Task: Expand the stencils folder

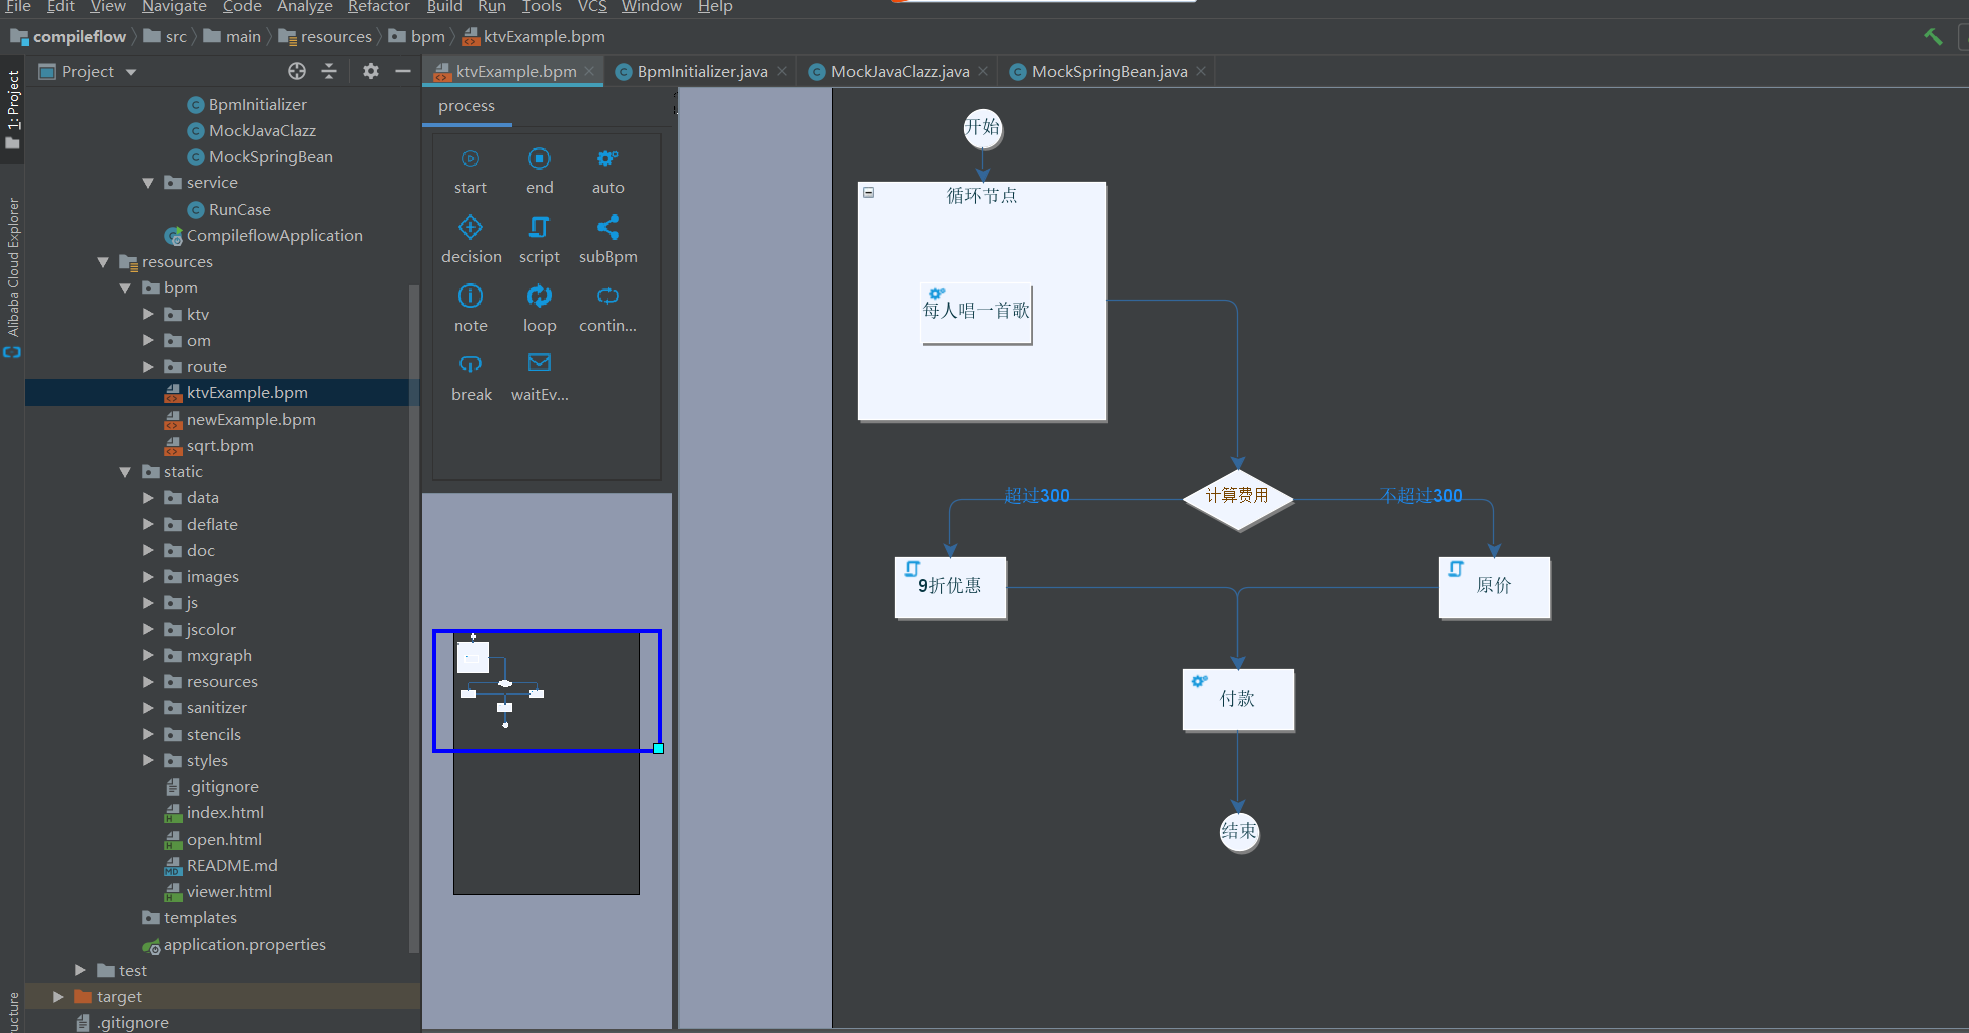Action: 148,733
